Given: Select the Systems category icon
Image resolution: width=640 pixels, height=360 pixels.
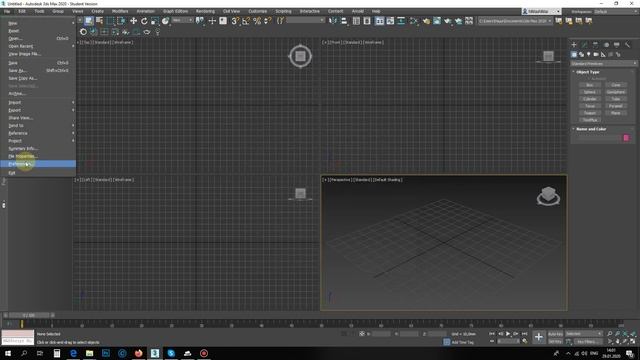Looking at the screenshot, I should (x=618, y=54).
